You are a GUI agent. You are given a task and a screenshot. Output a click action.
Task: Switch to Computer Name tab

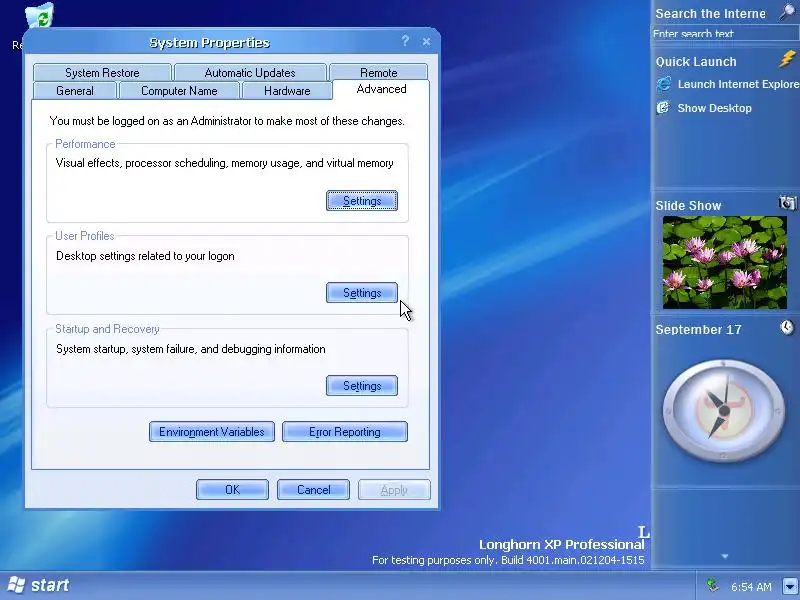tap(179, 91)
